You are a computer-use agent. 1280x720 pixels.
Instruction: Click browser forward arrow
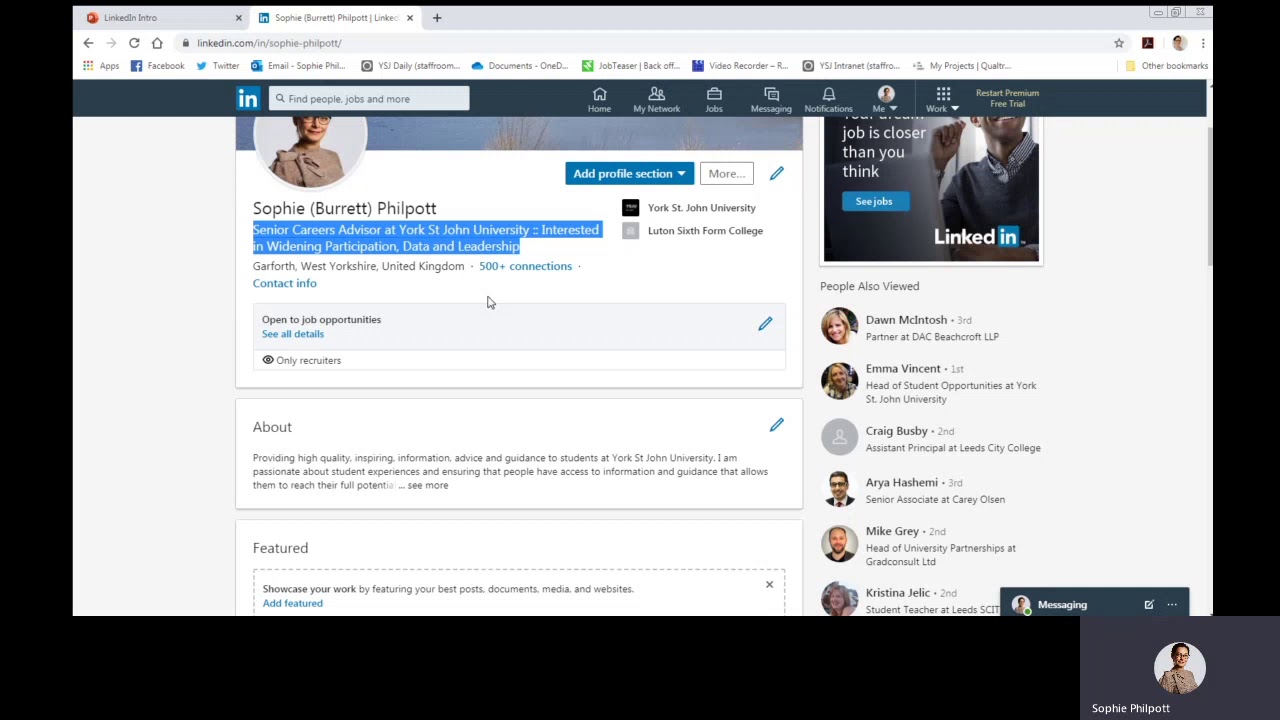[111, 43]
